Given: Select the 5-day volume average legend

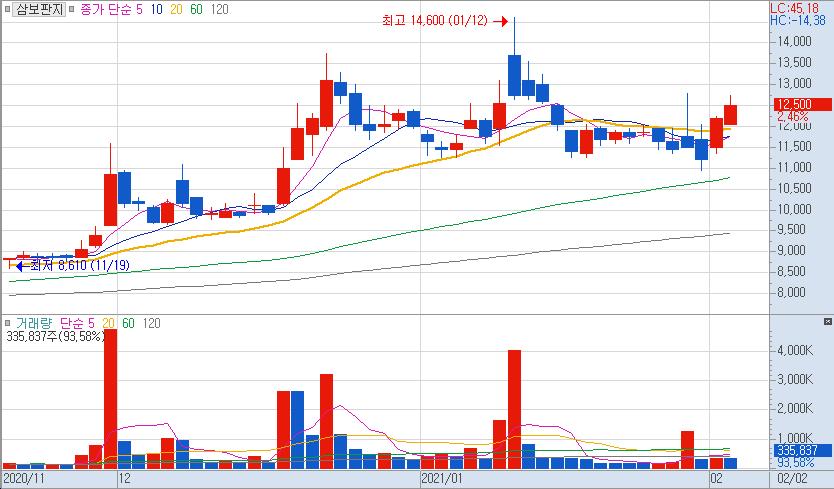Looking at the screenshot, I should tap(91, 323).
